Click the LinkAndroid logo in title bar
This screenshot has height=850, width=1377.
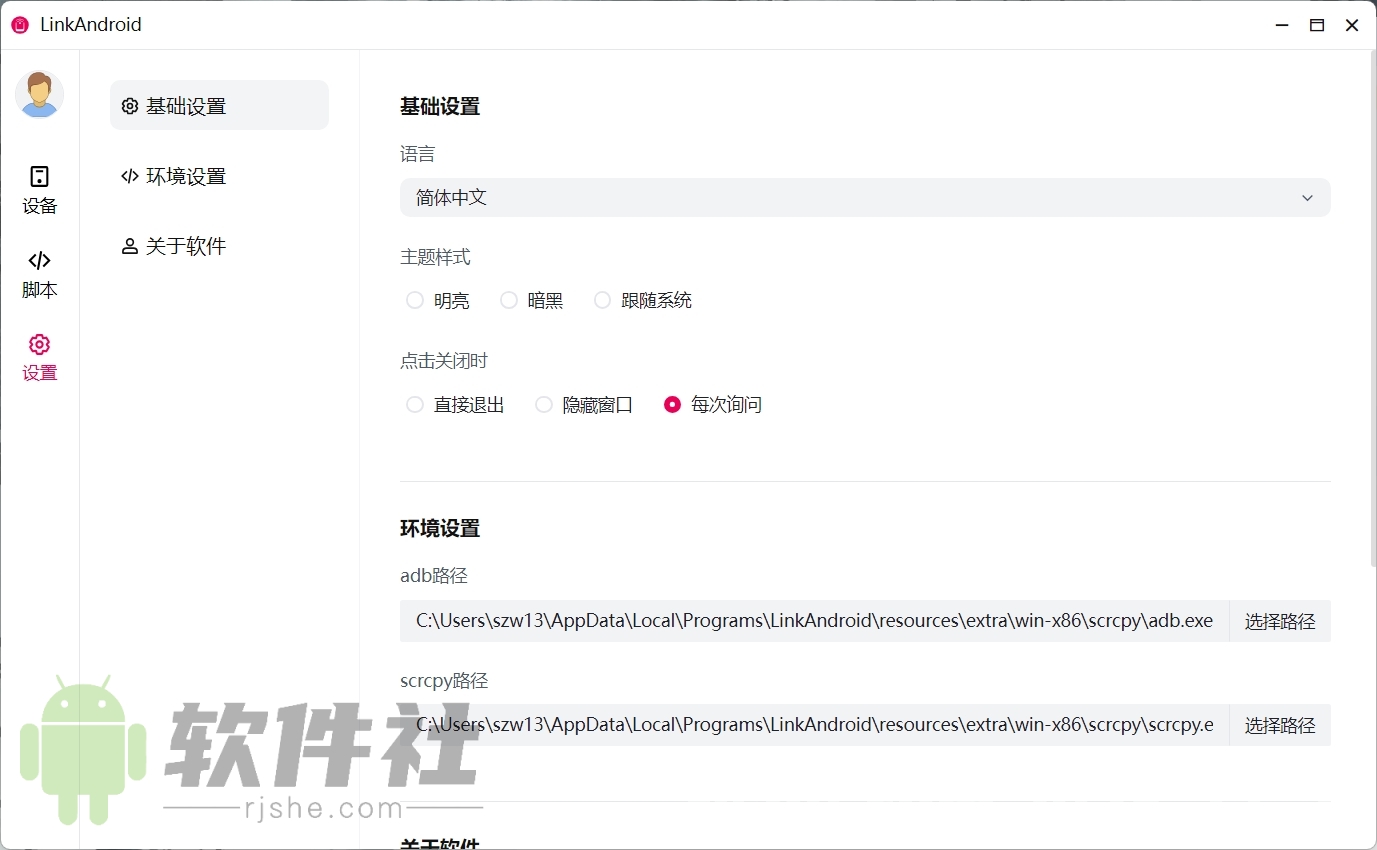click(x=19, y=24)
